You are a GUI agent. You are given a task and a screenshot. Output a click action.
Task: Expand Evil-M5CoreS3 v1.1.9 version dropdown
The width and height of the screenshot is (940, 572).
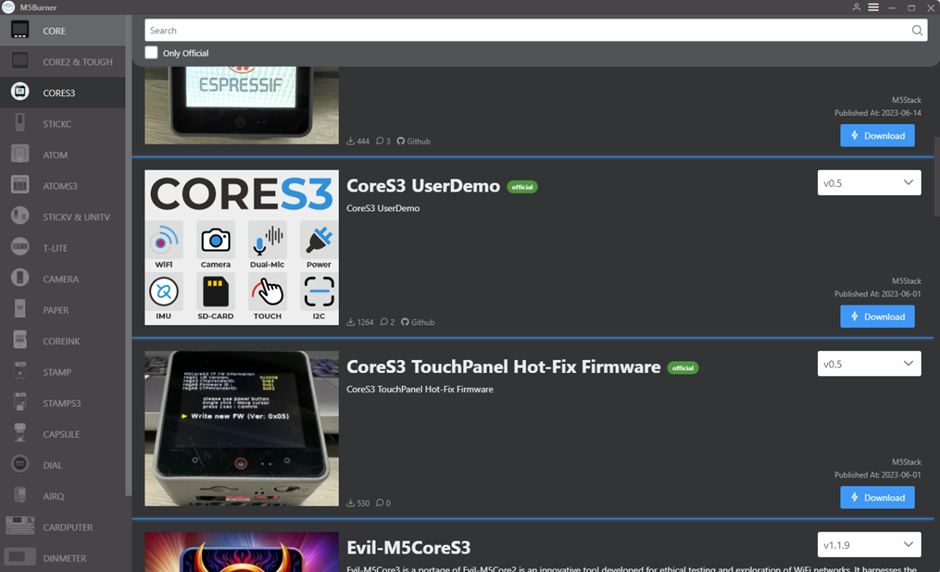868,545
